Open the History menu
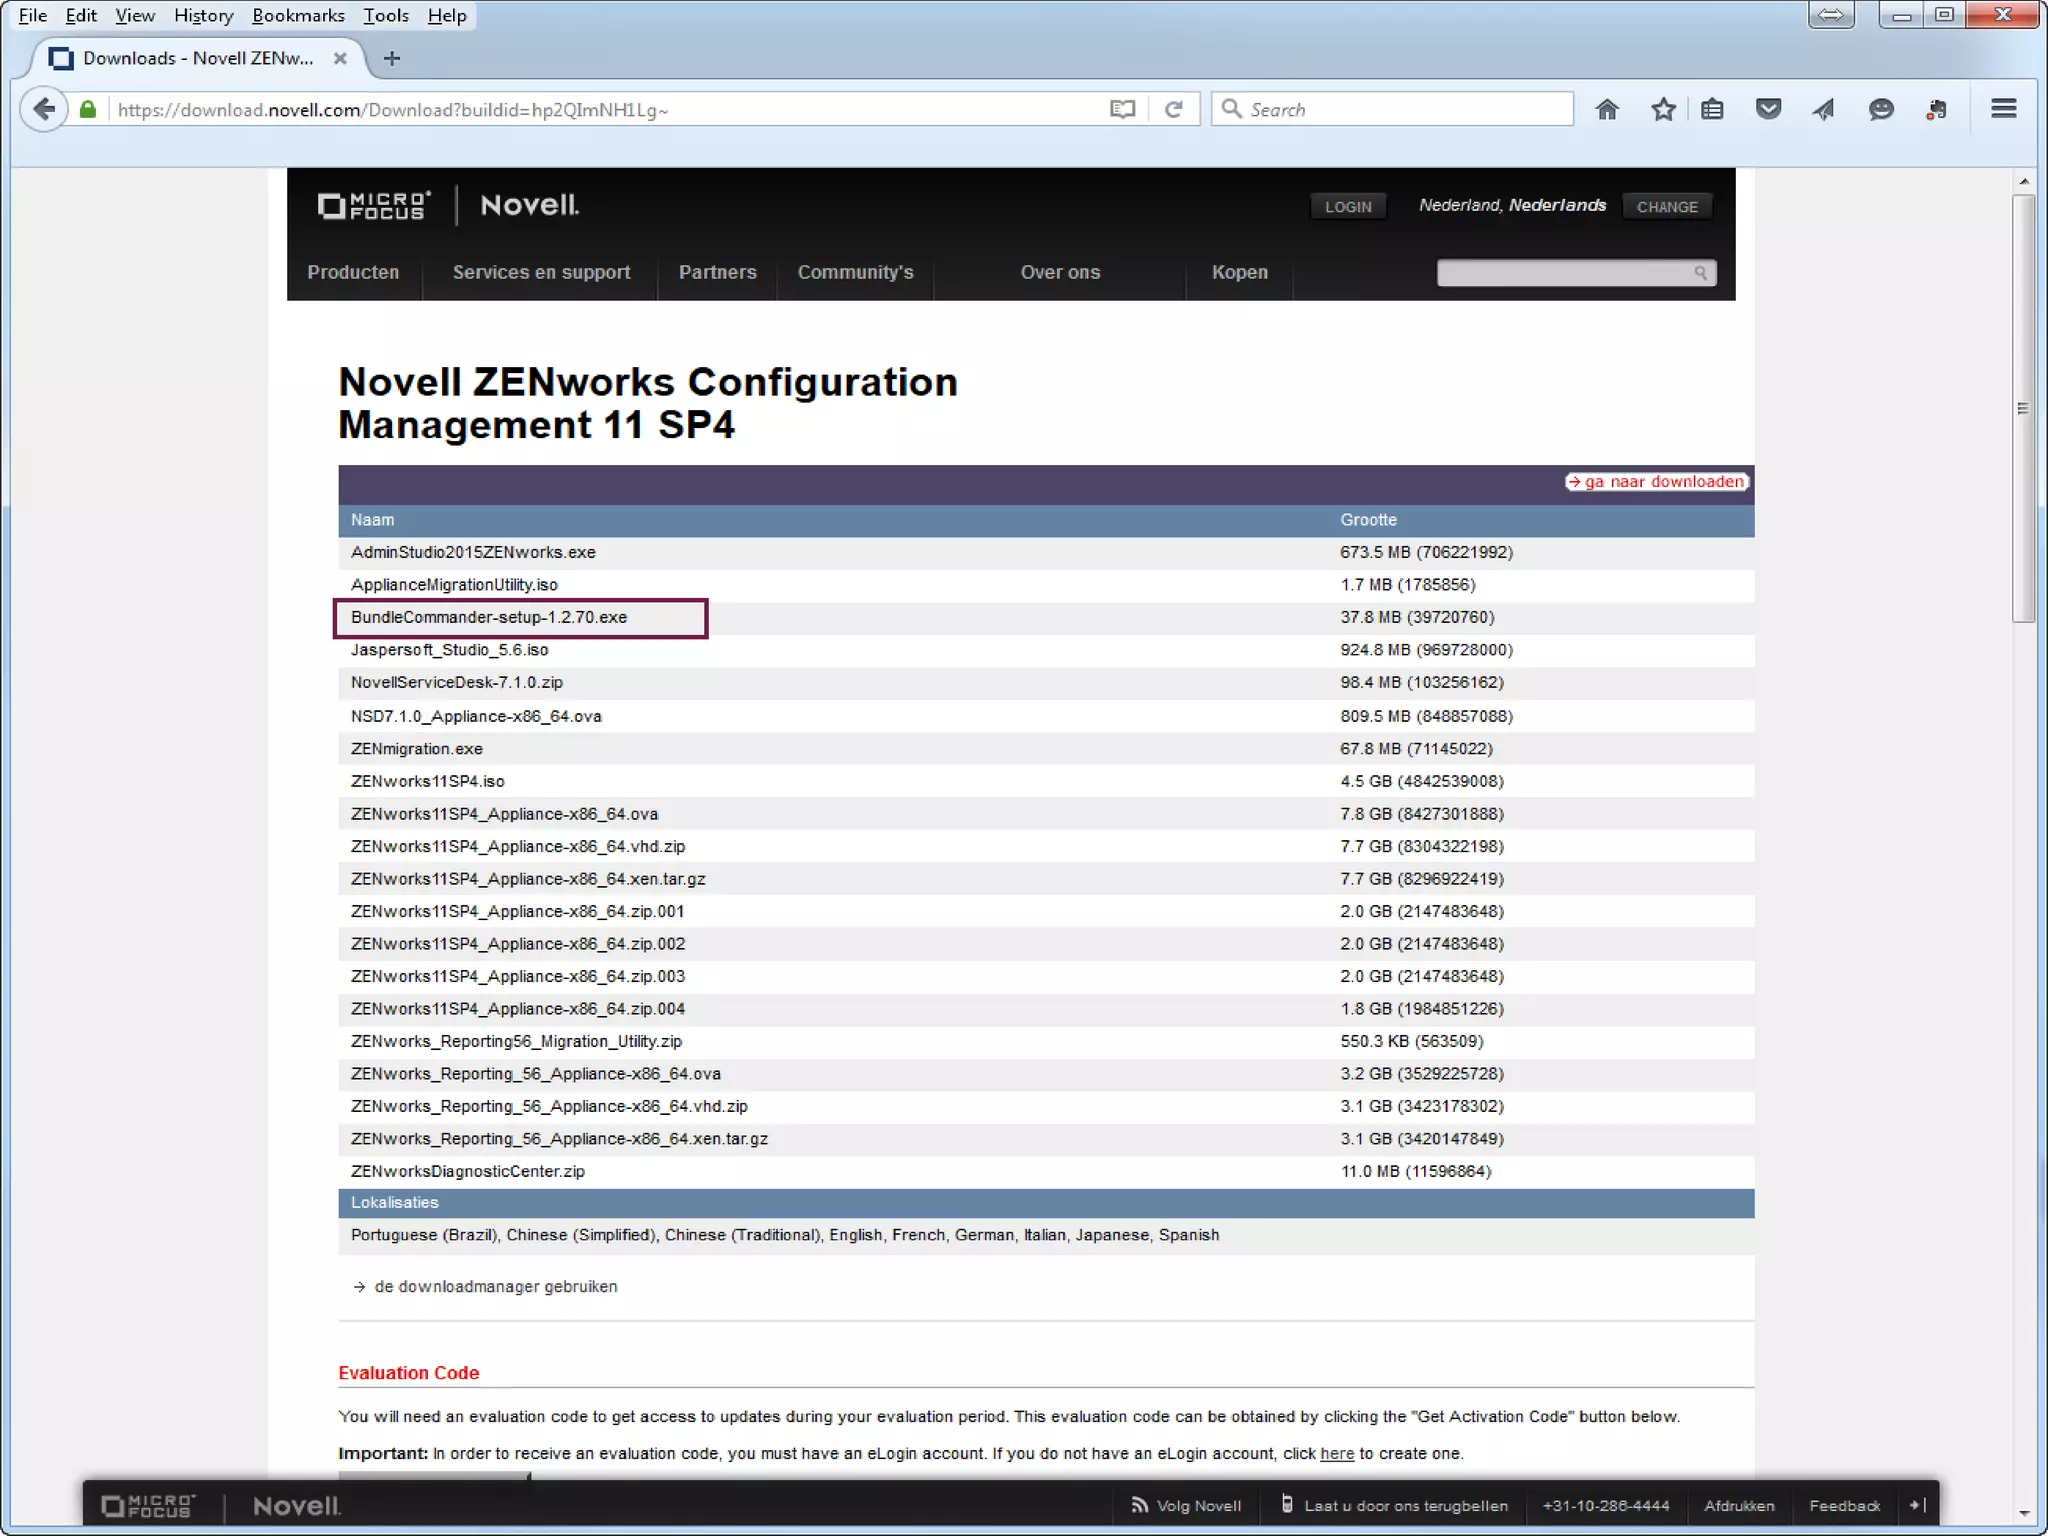 [203, 15]
